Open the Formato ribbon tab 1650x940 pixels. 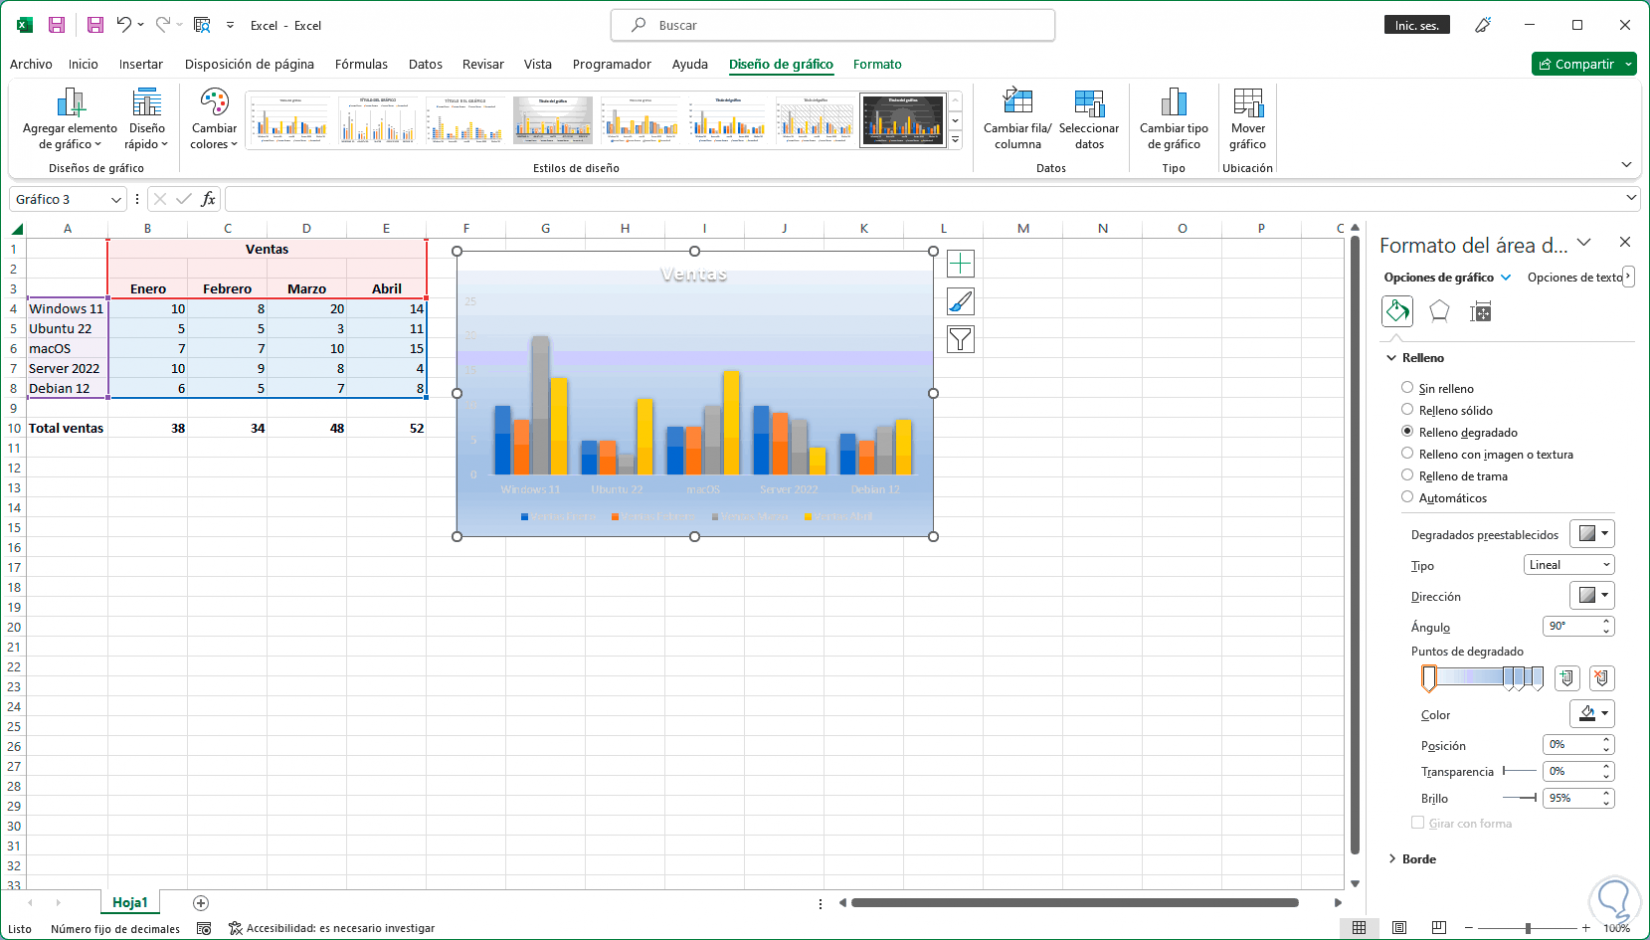click(x=877, y=64)
